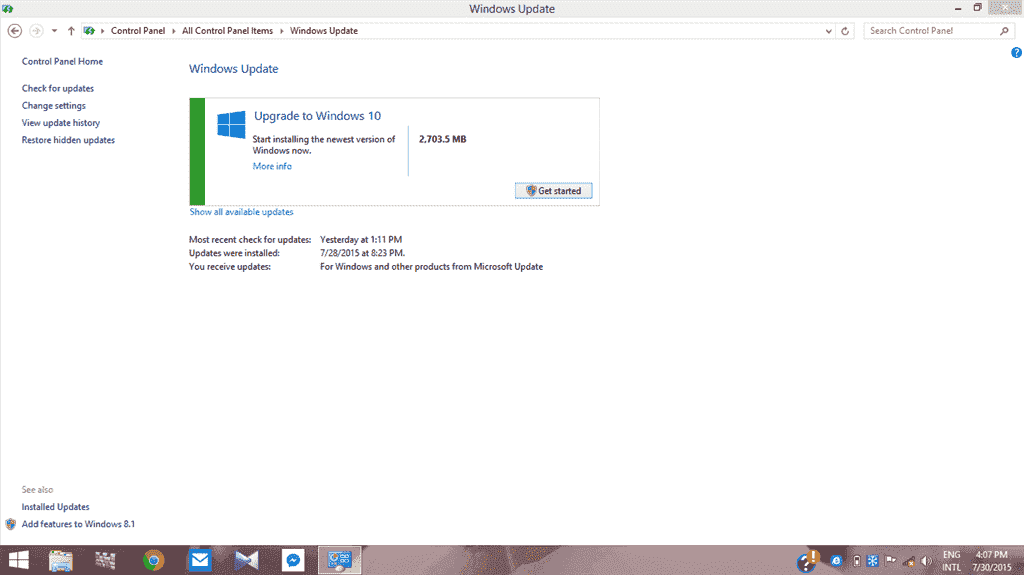Click 'Yesterday at 1:11 PM' check time
The image size is (1024, 575).
[361, 240]
